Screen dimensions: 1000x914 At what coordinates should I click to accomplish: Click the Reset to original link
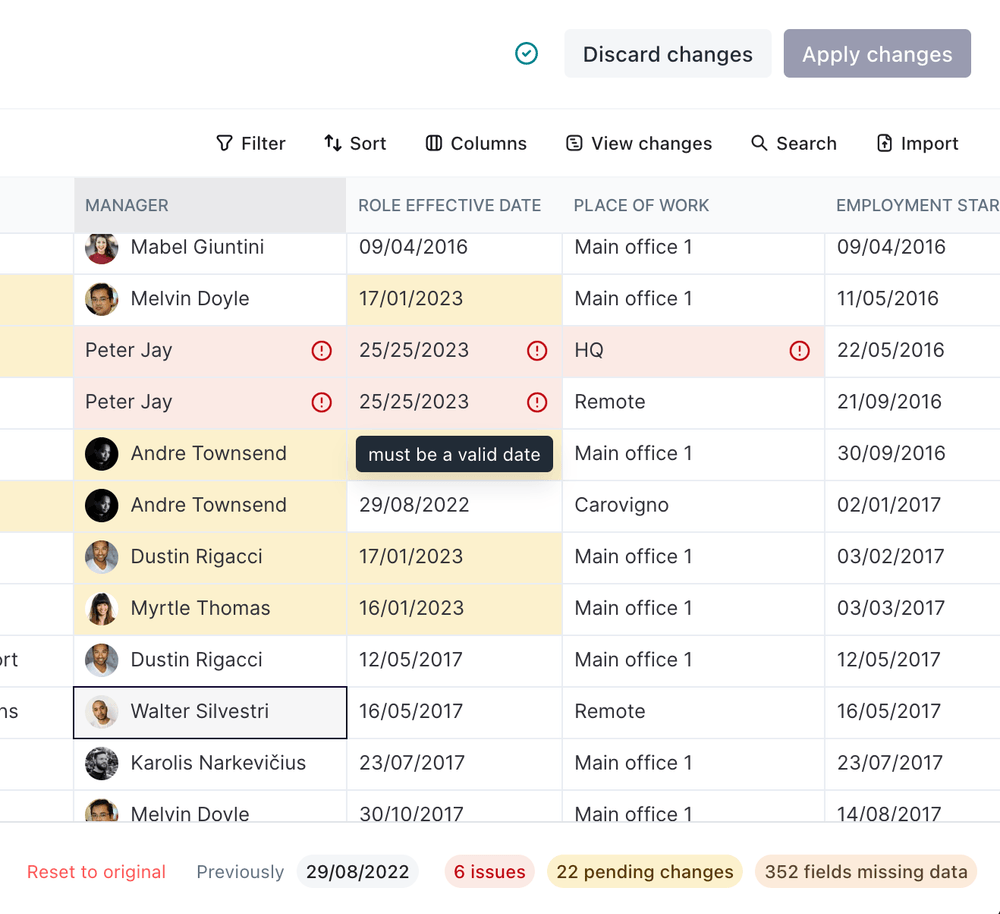click(96, 871)
